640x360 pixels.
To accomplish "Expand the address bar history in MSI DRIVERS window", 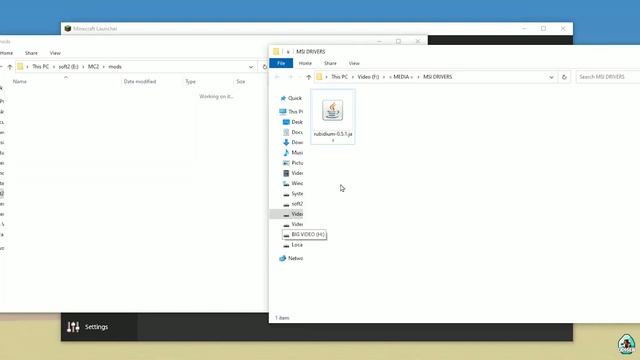I will tap(551, 77).
